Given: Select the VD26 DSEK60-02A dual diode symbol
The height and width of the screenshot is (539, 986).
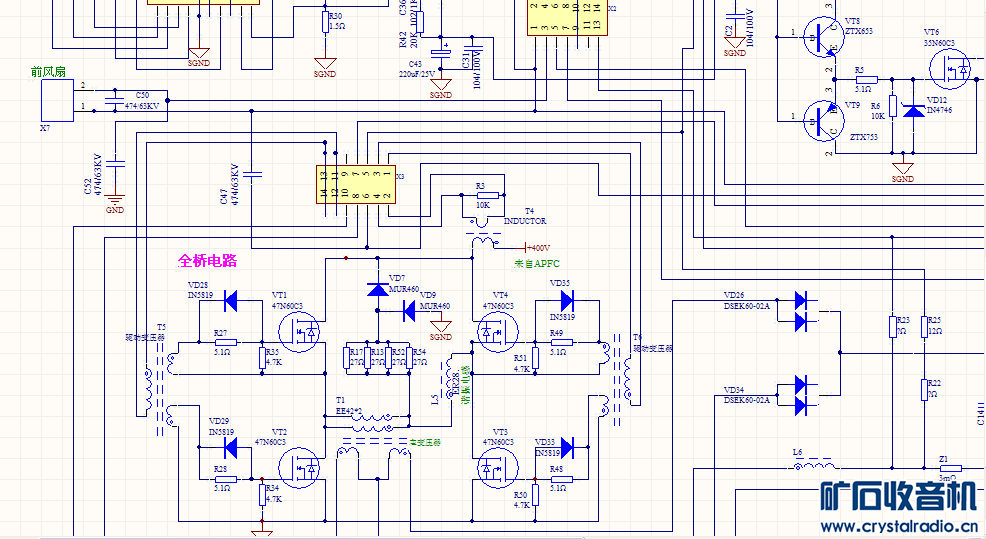Looking at the screenshot, I should tap(802, 311).
